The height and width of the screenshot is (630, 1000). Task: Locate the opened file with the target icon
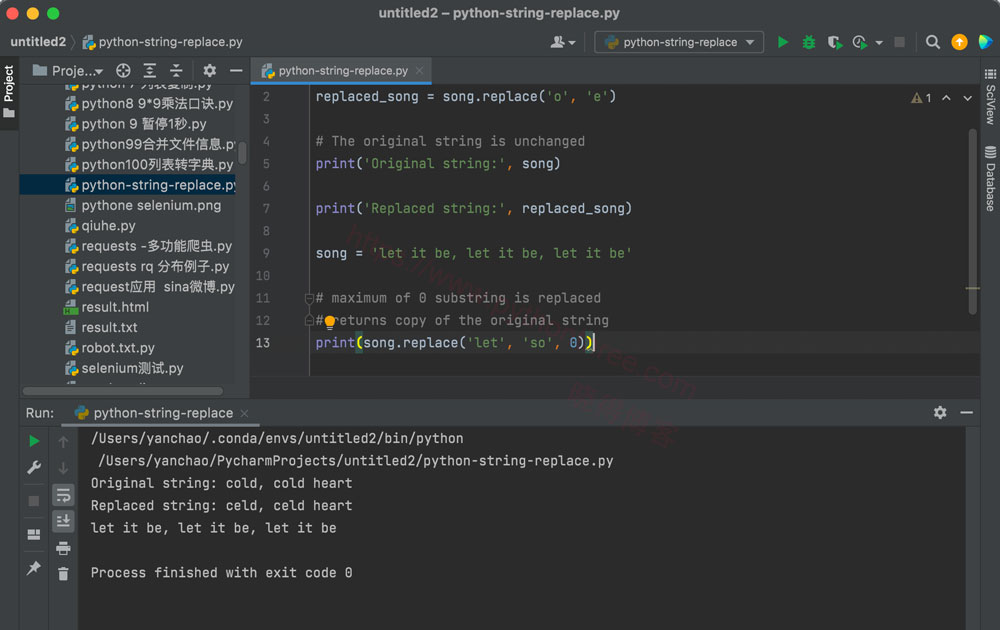coord(123,71)
